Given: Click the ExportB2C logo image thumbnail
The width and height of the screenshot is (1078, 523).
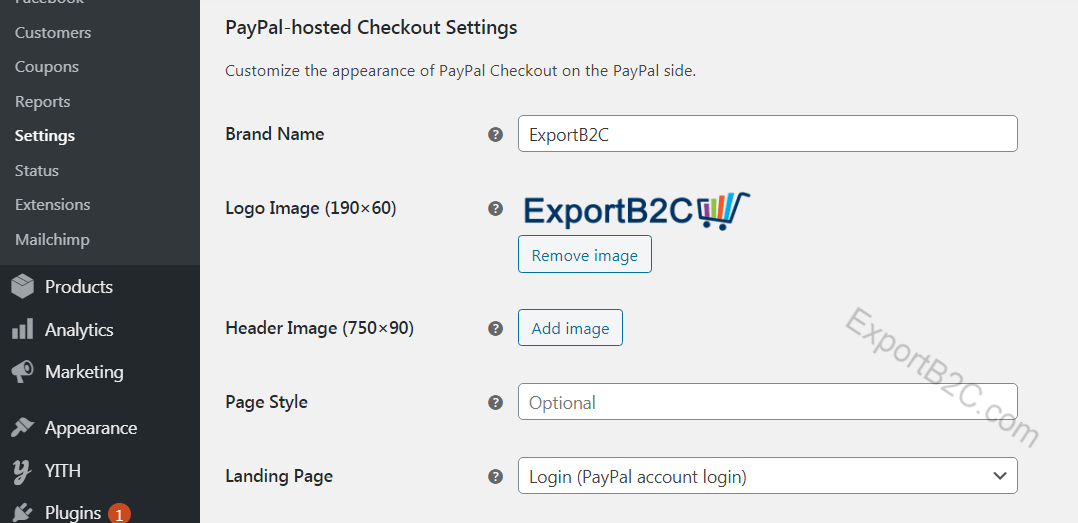Looking at the screenshot, I should coord(637,210).
